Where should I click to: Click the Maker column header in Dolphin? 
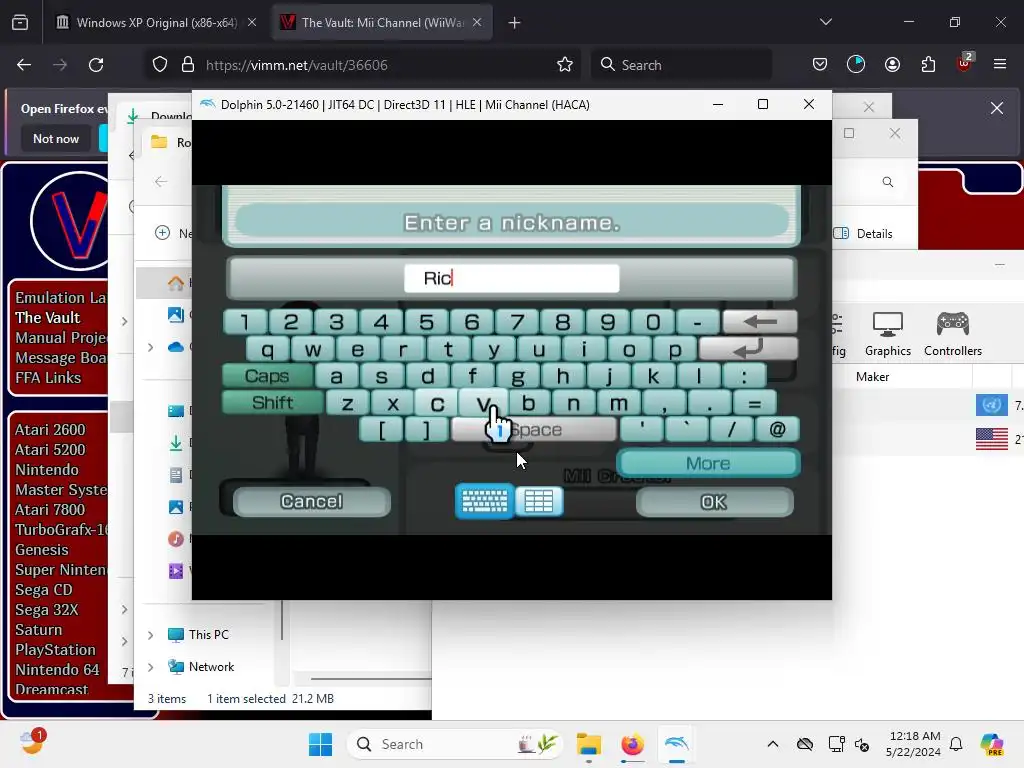[872, 377]
